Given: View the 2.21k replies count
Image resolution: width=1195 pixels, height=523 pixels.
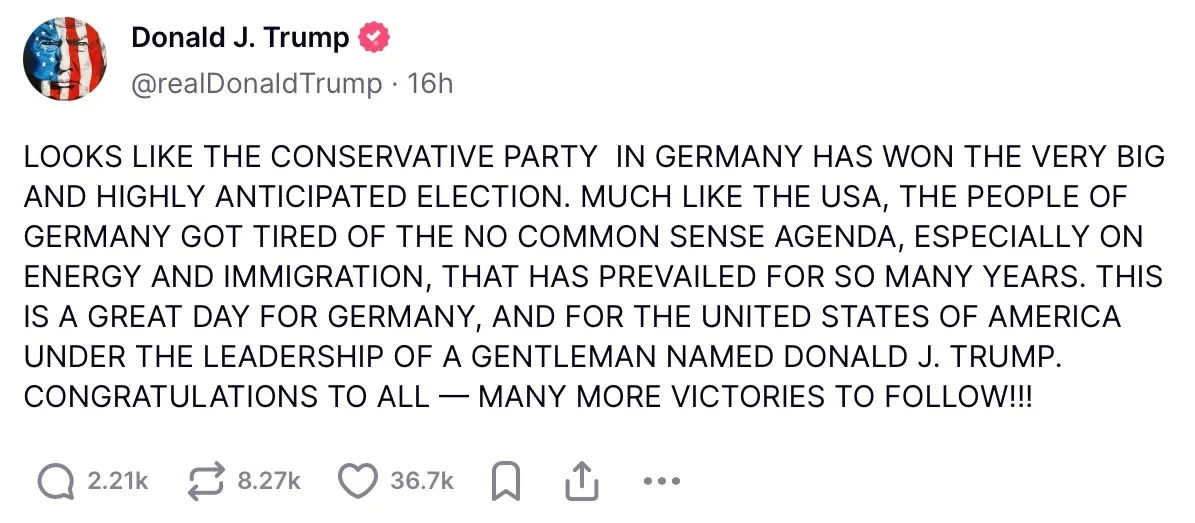Looking at the screenshot, I should [117, 482].
